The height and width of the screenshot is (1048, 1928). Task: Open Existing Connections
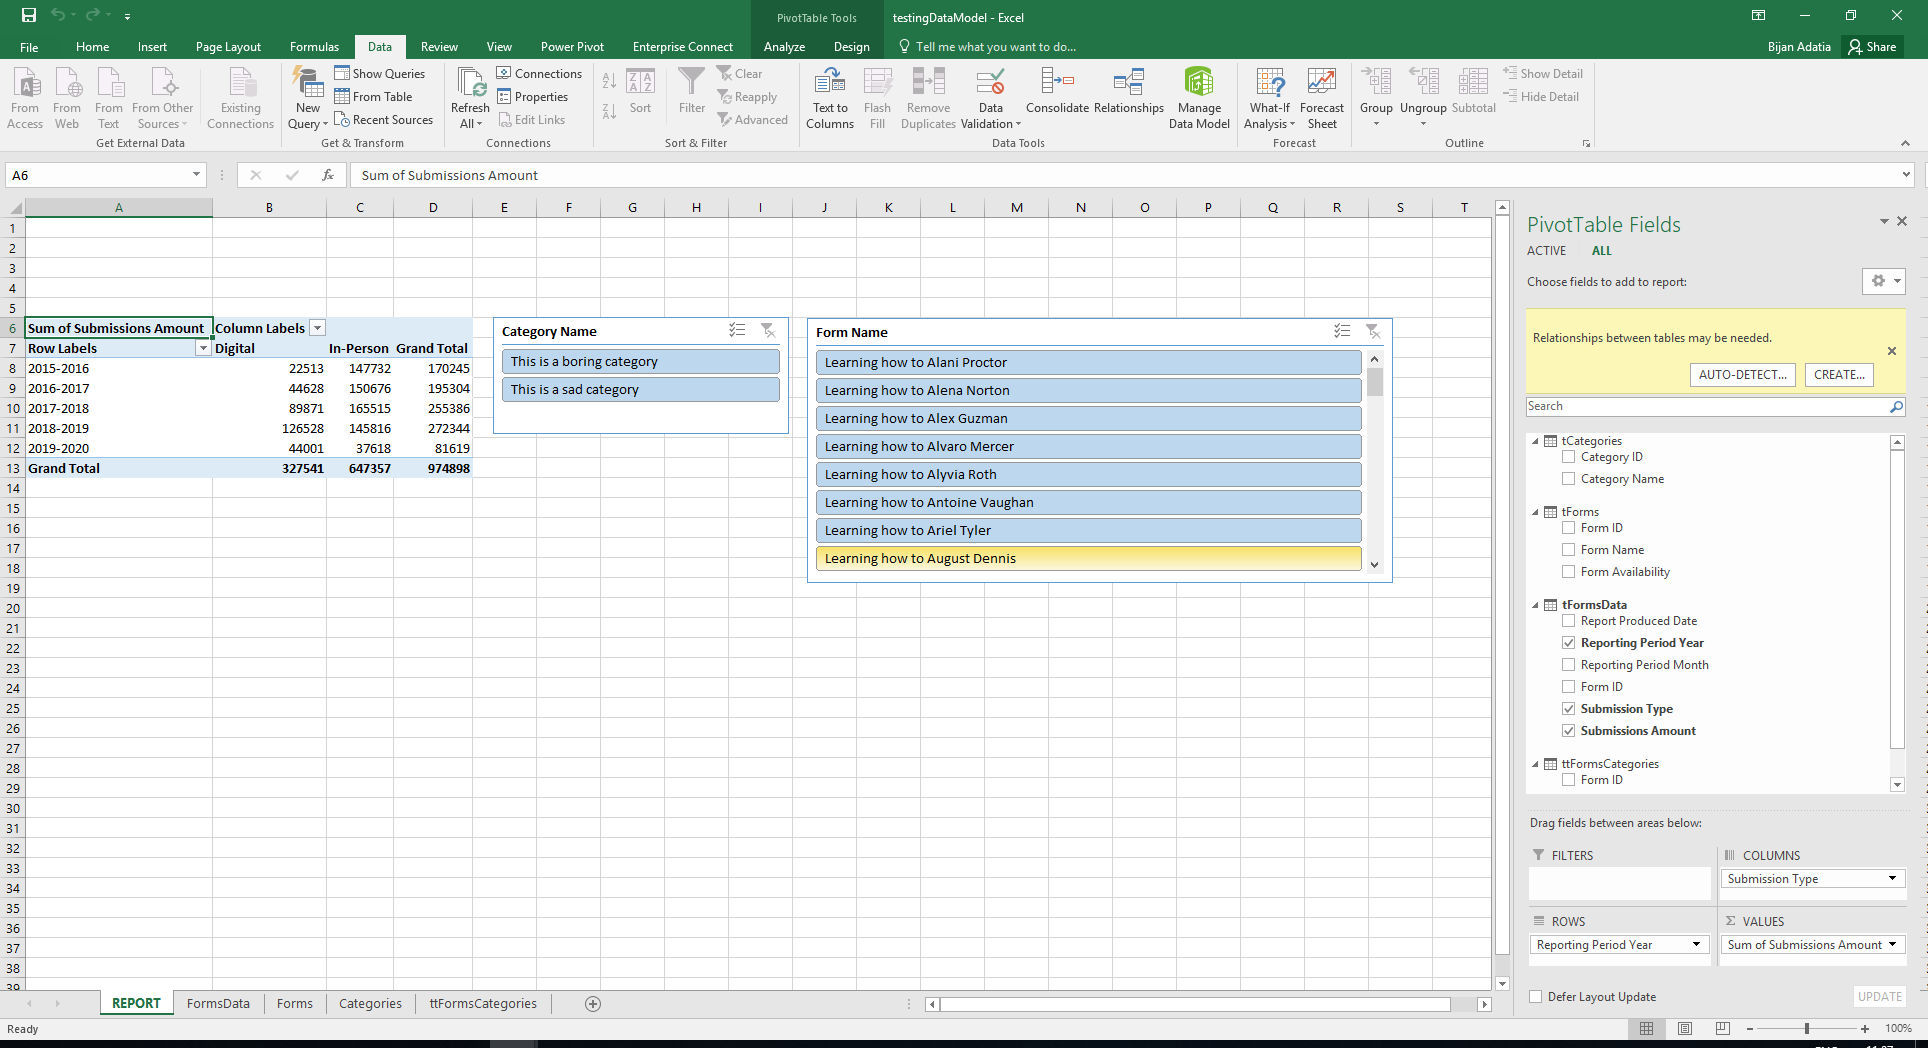click(240, 98)
